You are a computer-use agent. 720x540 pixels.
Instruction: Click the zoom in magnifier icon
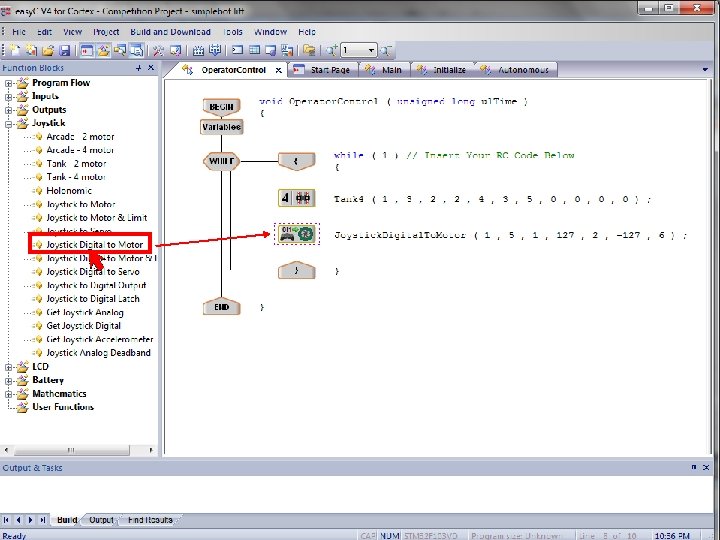[332, 50]
